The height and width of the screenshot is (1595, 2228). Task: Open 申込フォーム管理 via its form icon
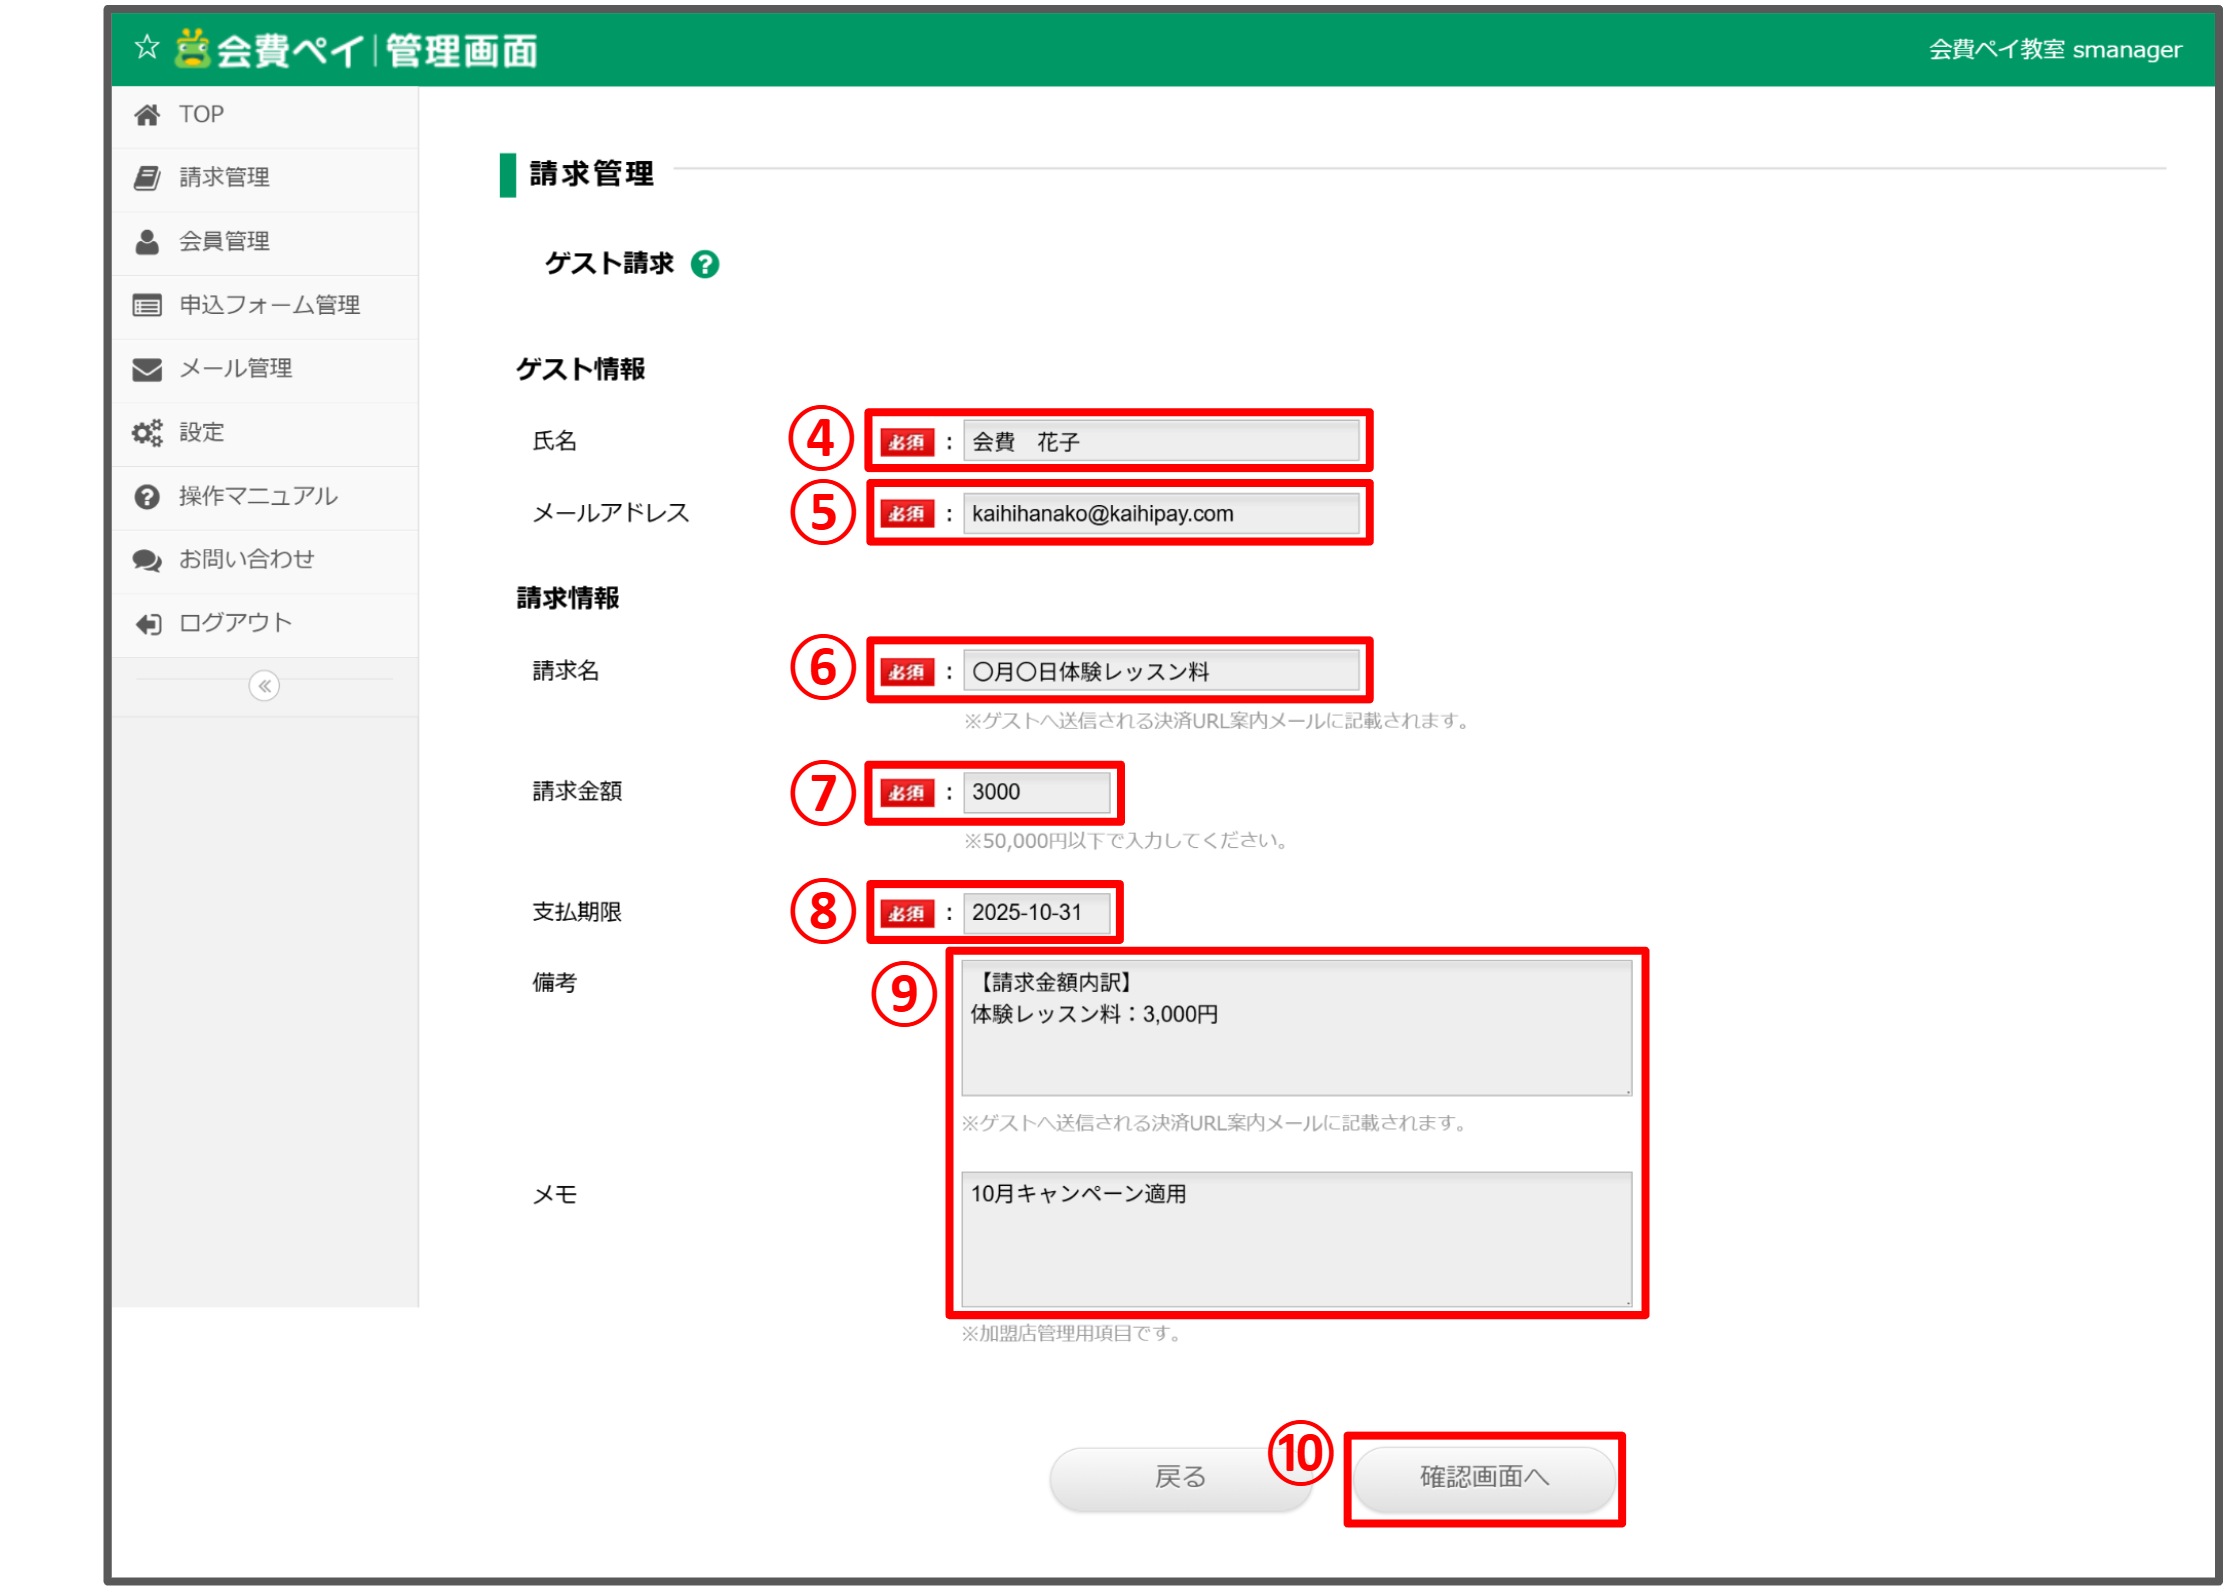pyautogui.click(x=147, y=305)
